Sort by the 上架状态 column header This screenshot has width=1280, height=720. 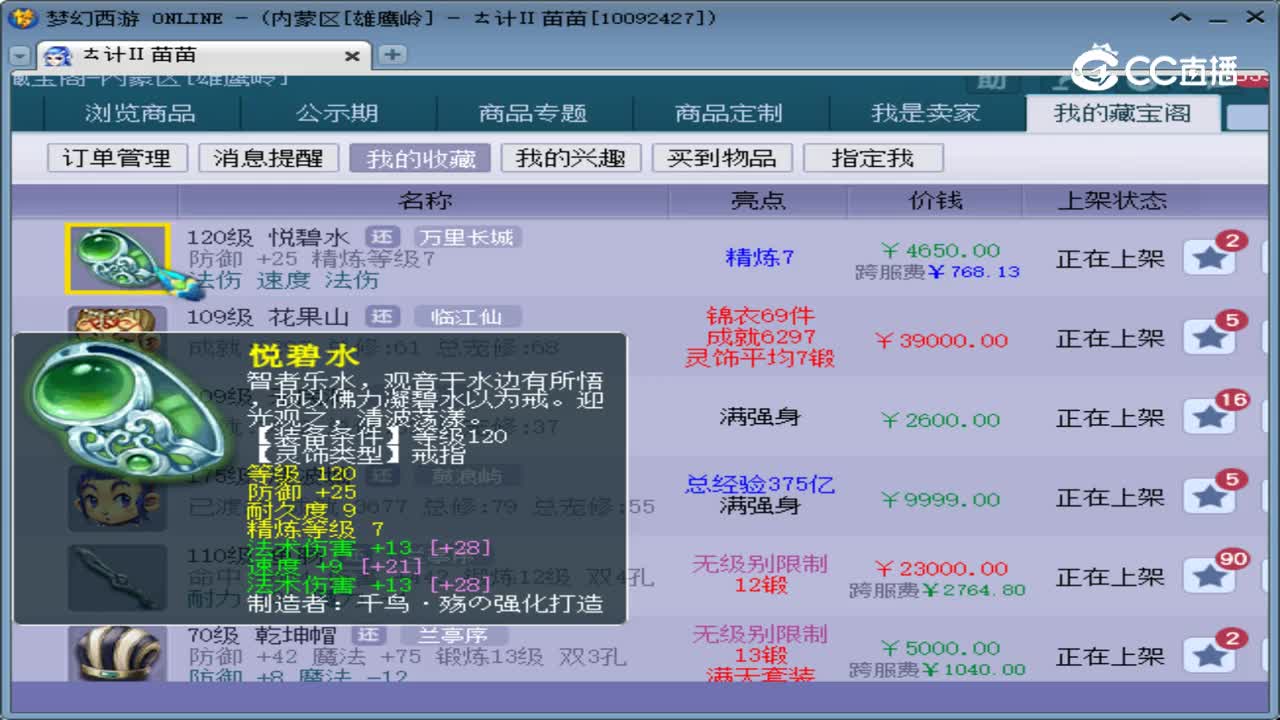(x=1112, y=200)
